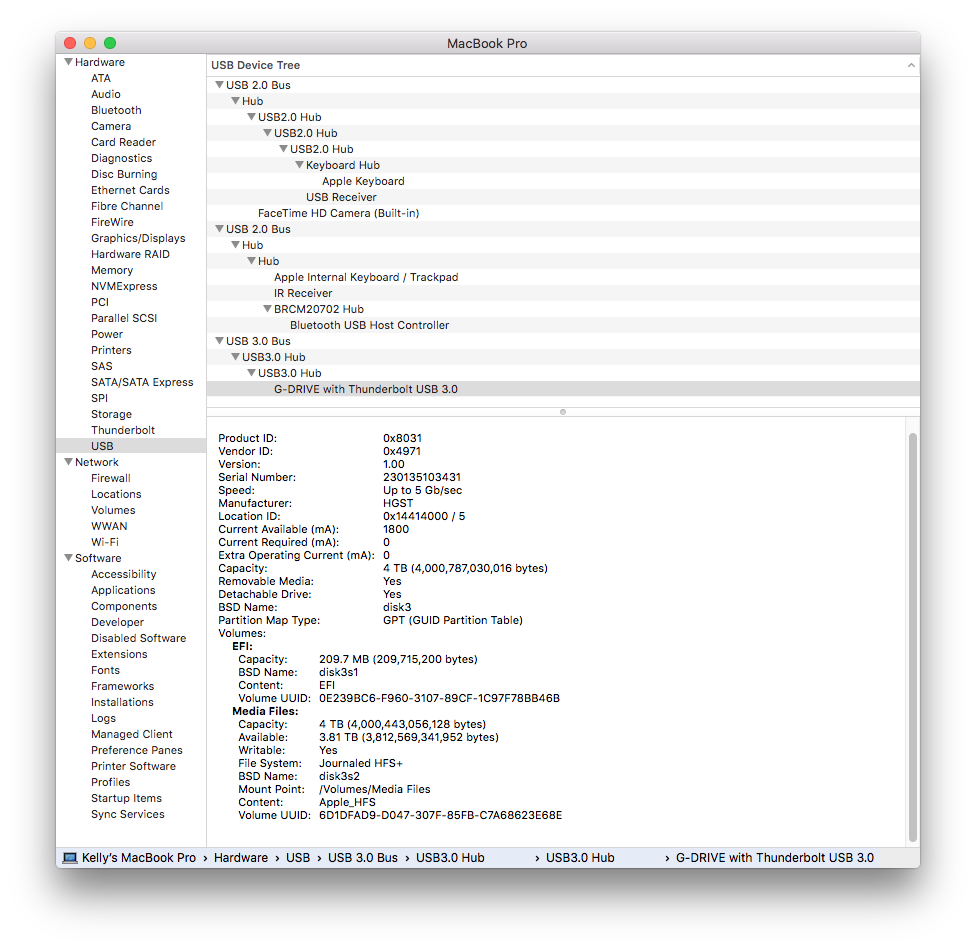Viewport: 976px width, 948px height.
Task: Select Fonts in the sidebar
Action: click(105, 670)
